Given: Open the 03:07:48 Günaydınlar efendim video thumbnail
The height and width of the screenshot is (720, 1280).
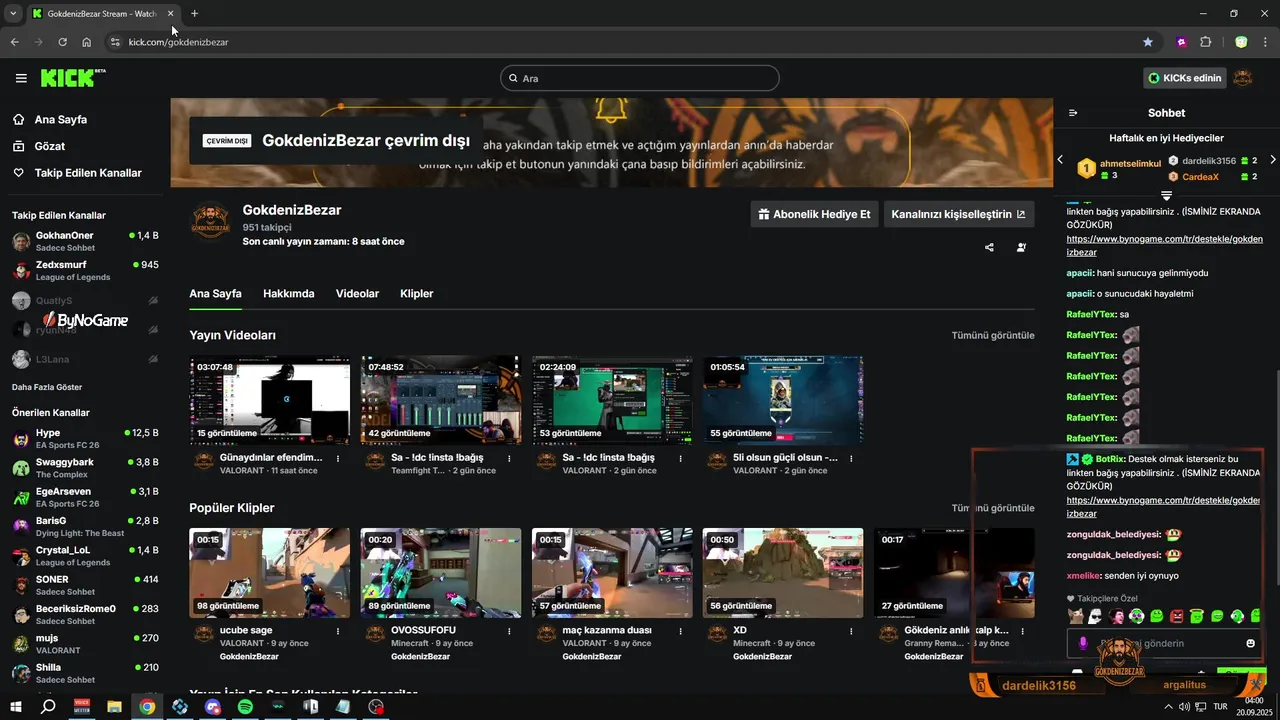Looking at the screenshot, I should (x=270, y=400).
